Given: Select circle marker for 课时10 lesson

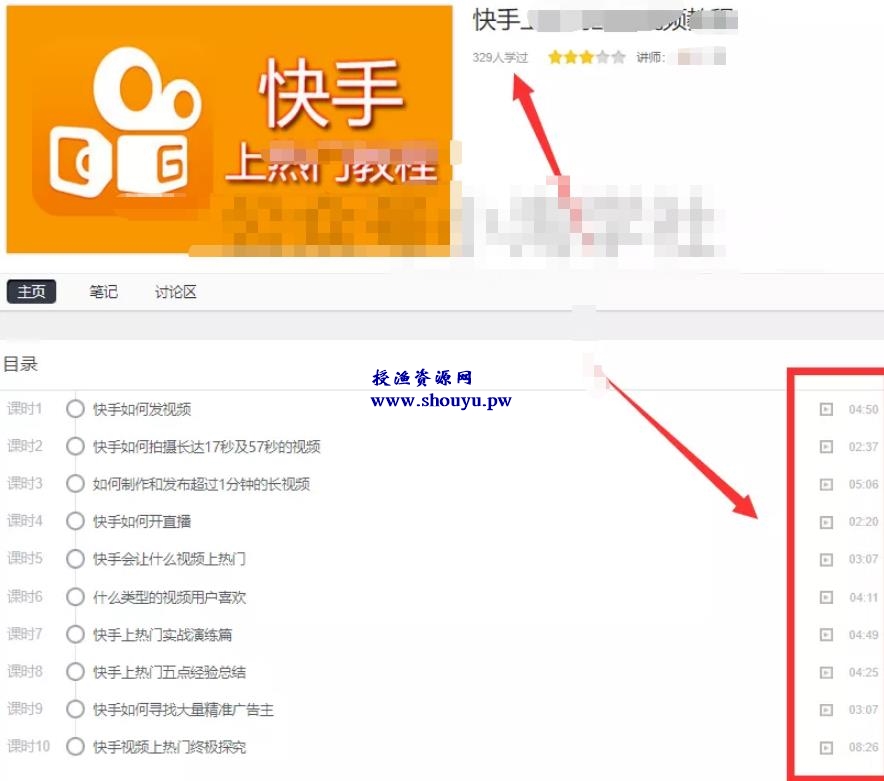Looking at the screenshot, I should click(x=75, y=747).
